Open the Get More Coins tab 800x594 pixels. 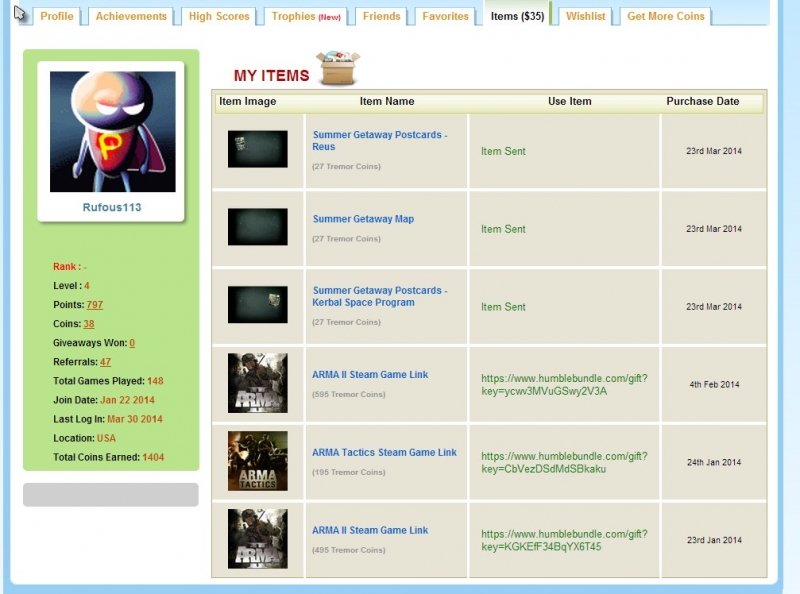[x=666, y=16]
